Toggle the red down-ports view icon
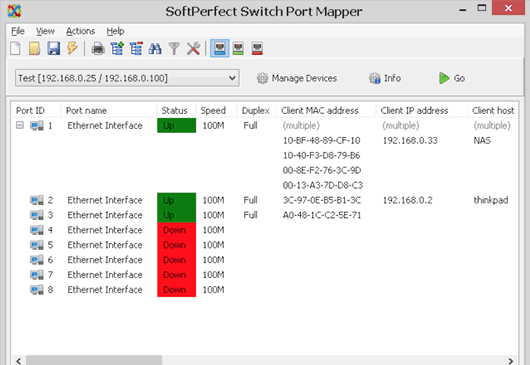 (x=257, y=48)
